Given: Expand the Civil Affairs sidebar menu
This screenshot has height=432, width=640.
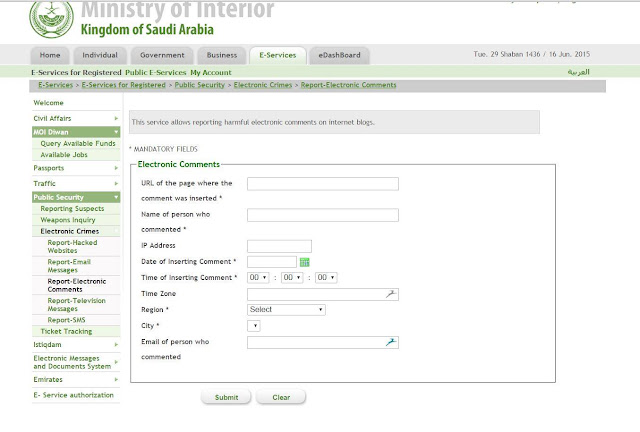Looking at the screenshot, I should pyautogui.click(x=76, y=118).
